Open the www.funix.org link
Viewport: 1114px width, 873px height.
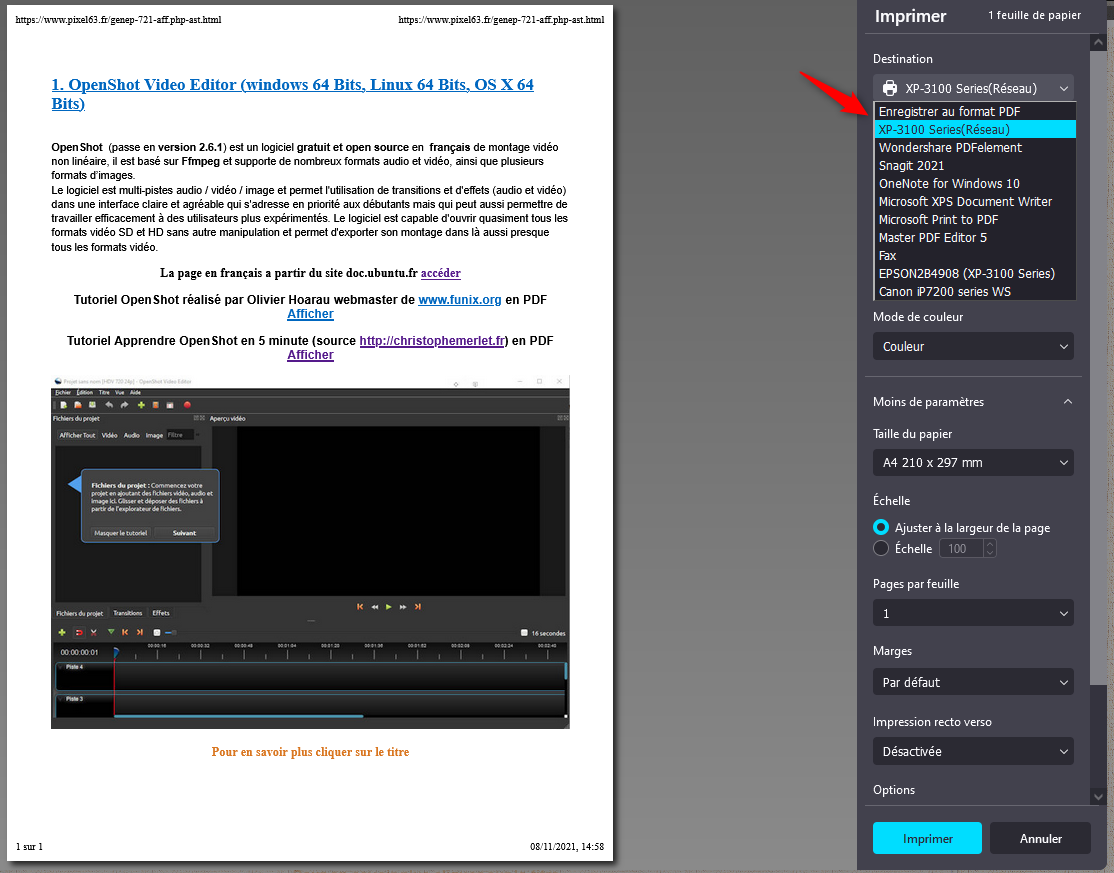click(460, 300)
